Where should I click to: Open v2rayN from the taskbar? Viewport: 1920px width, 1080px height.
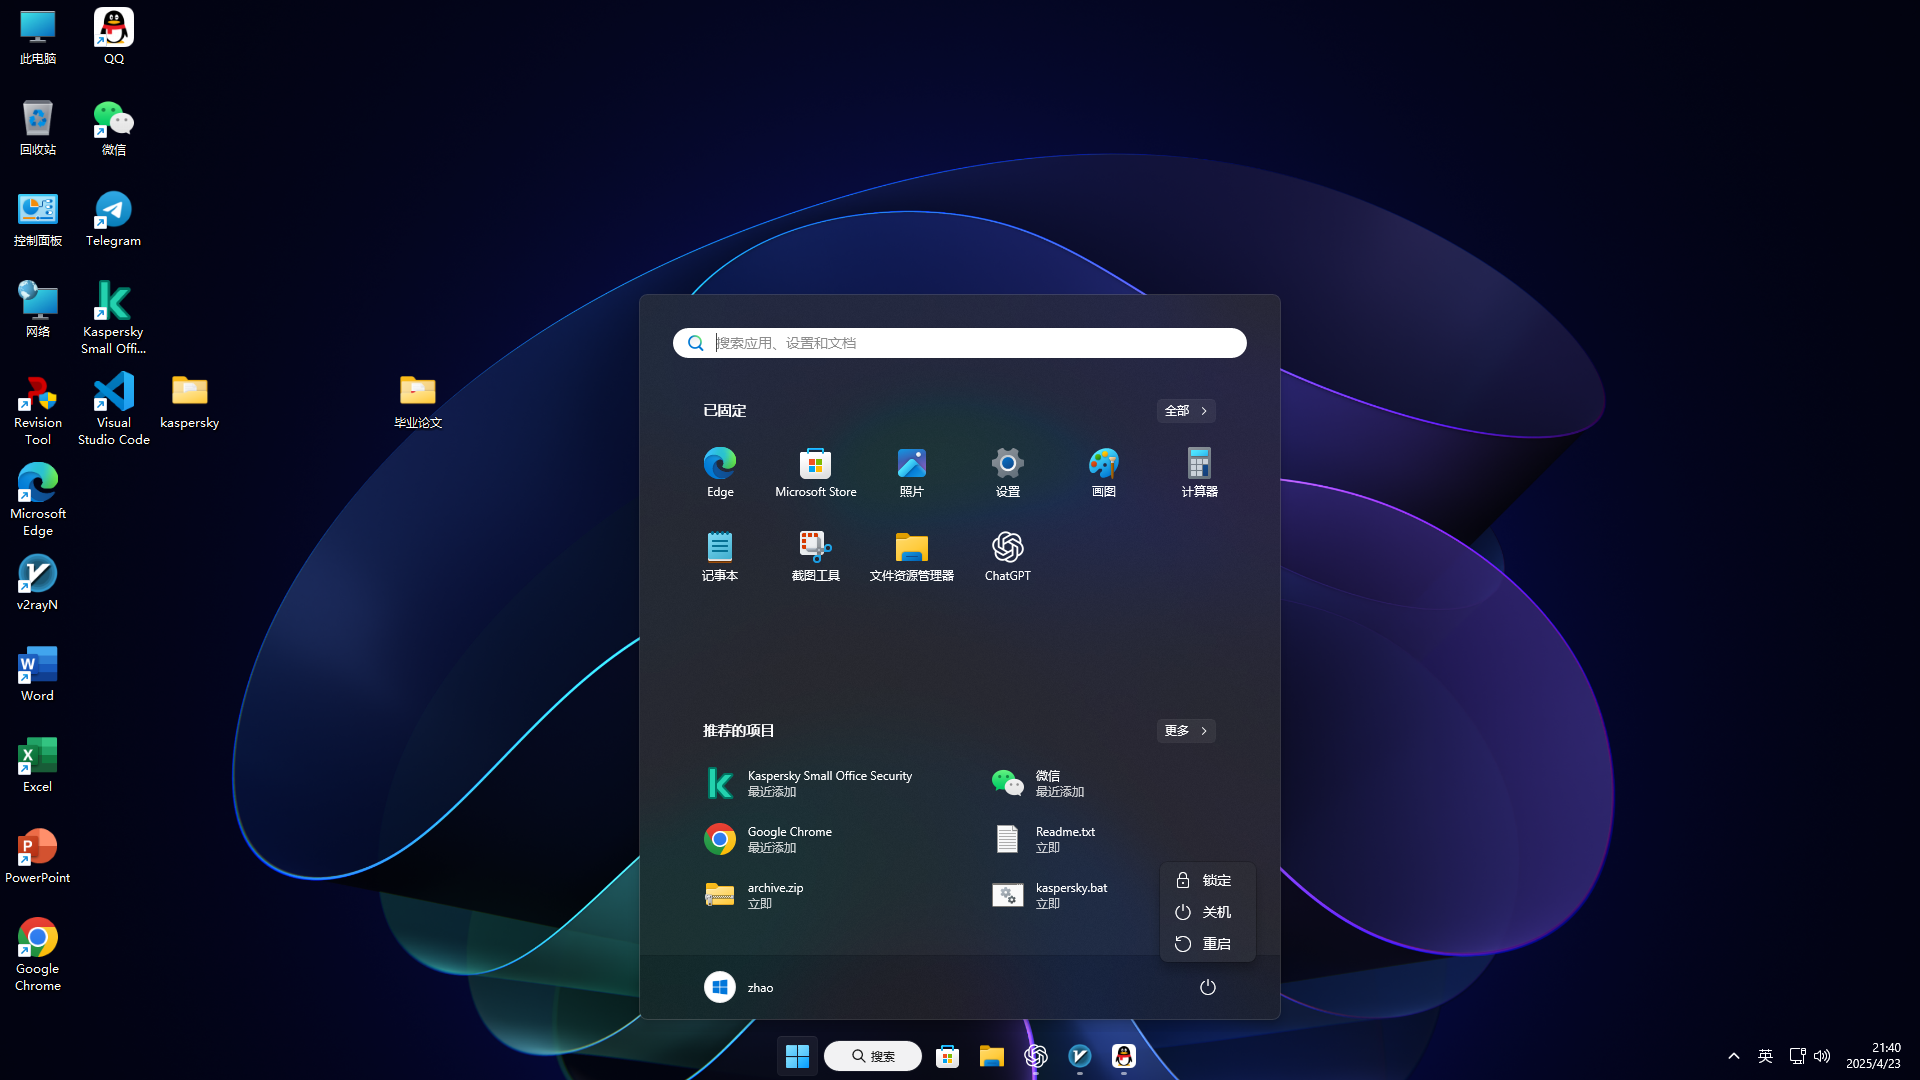point(1079,1056)
